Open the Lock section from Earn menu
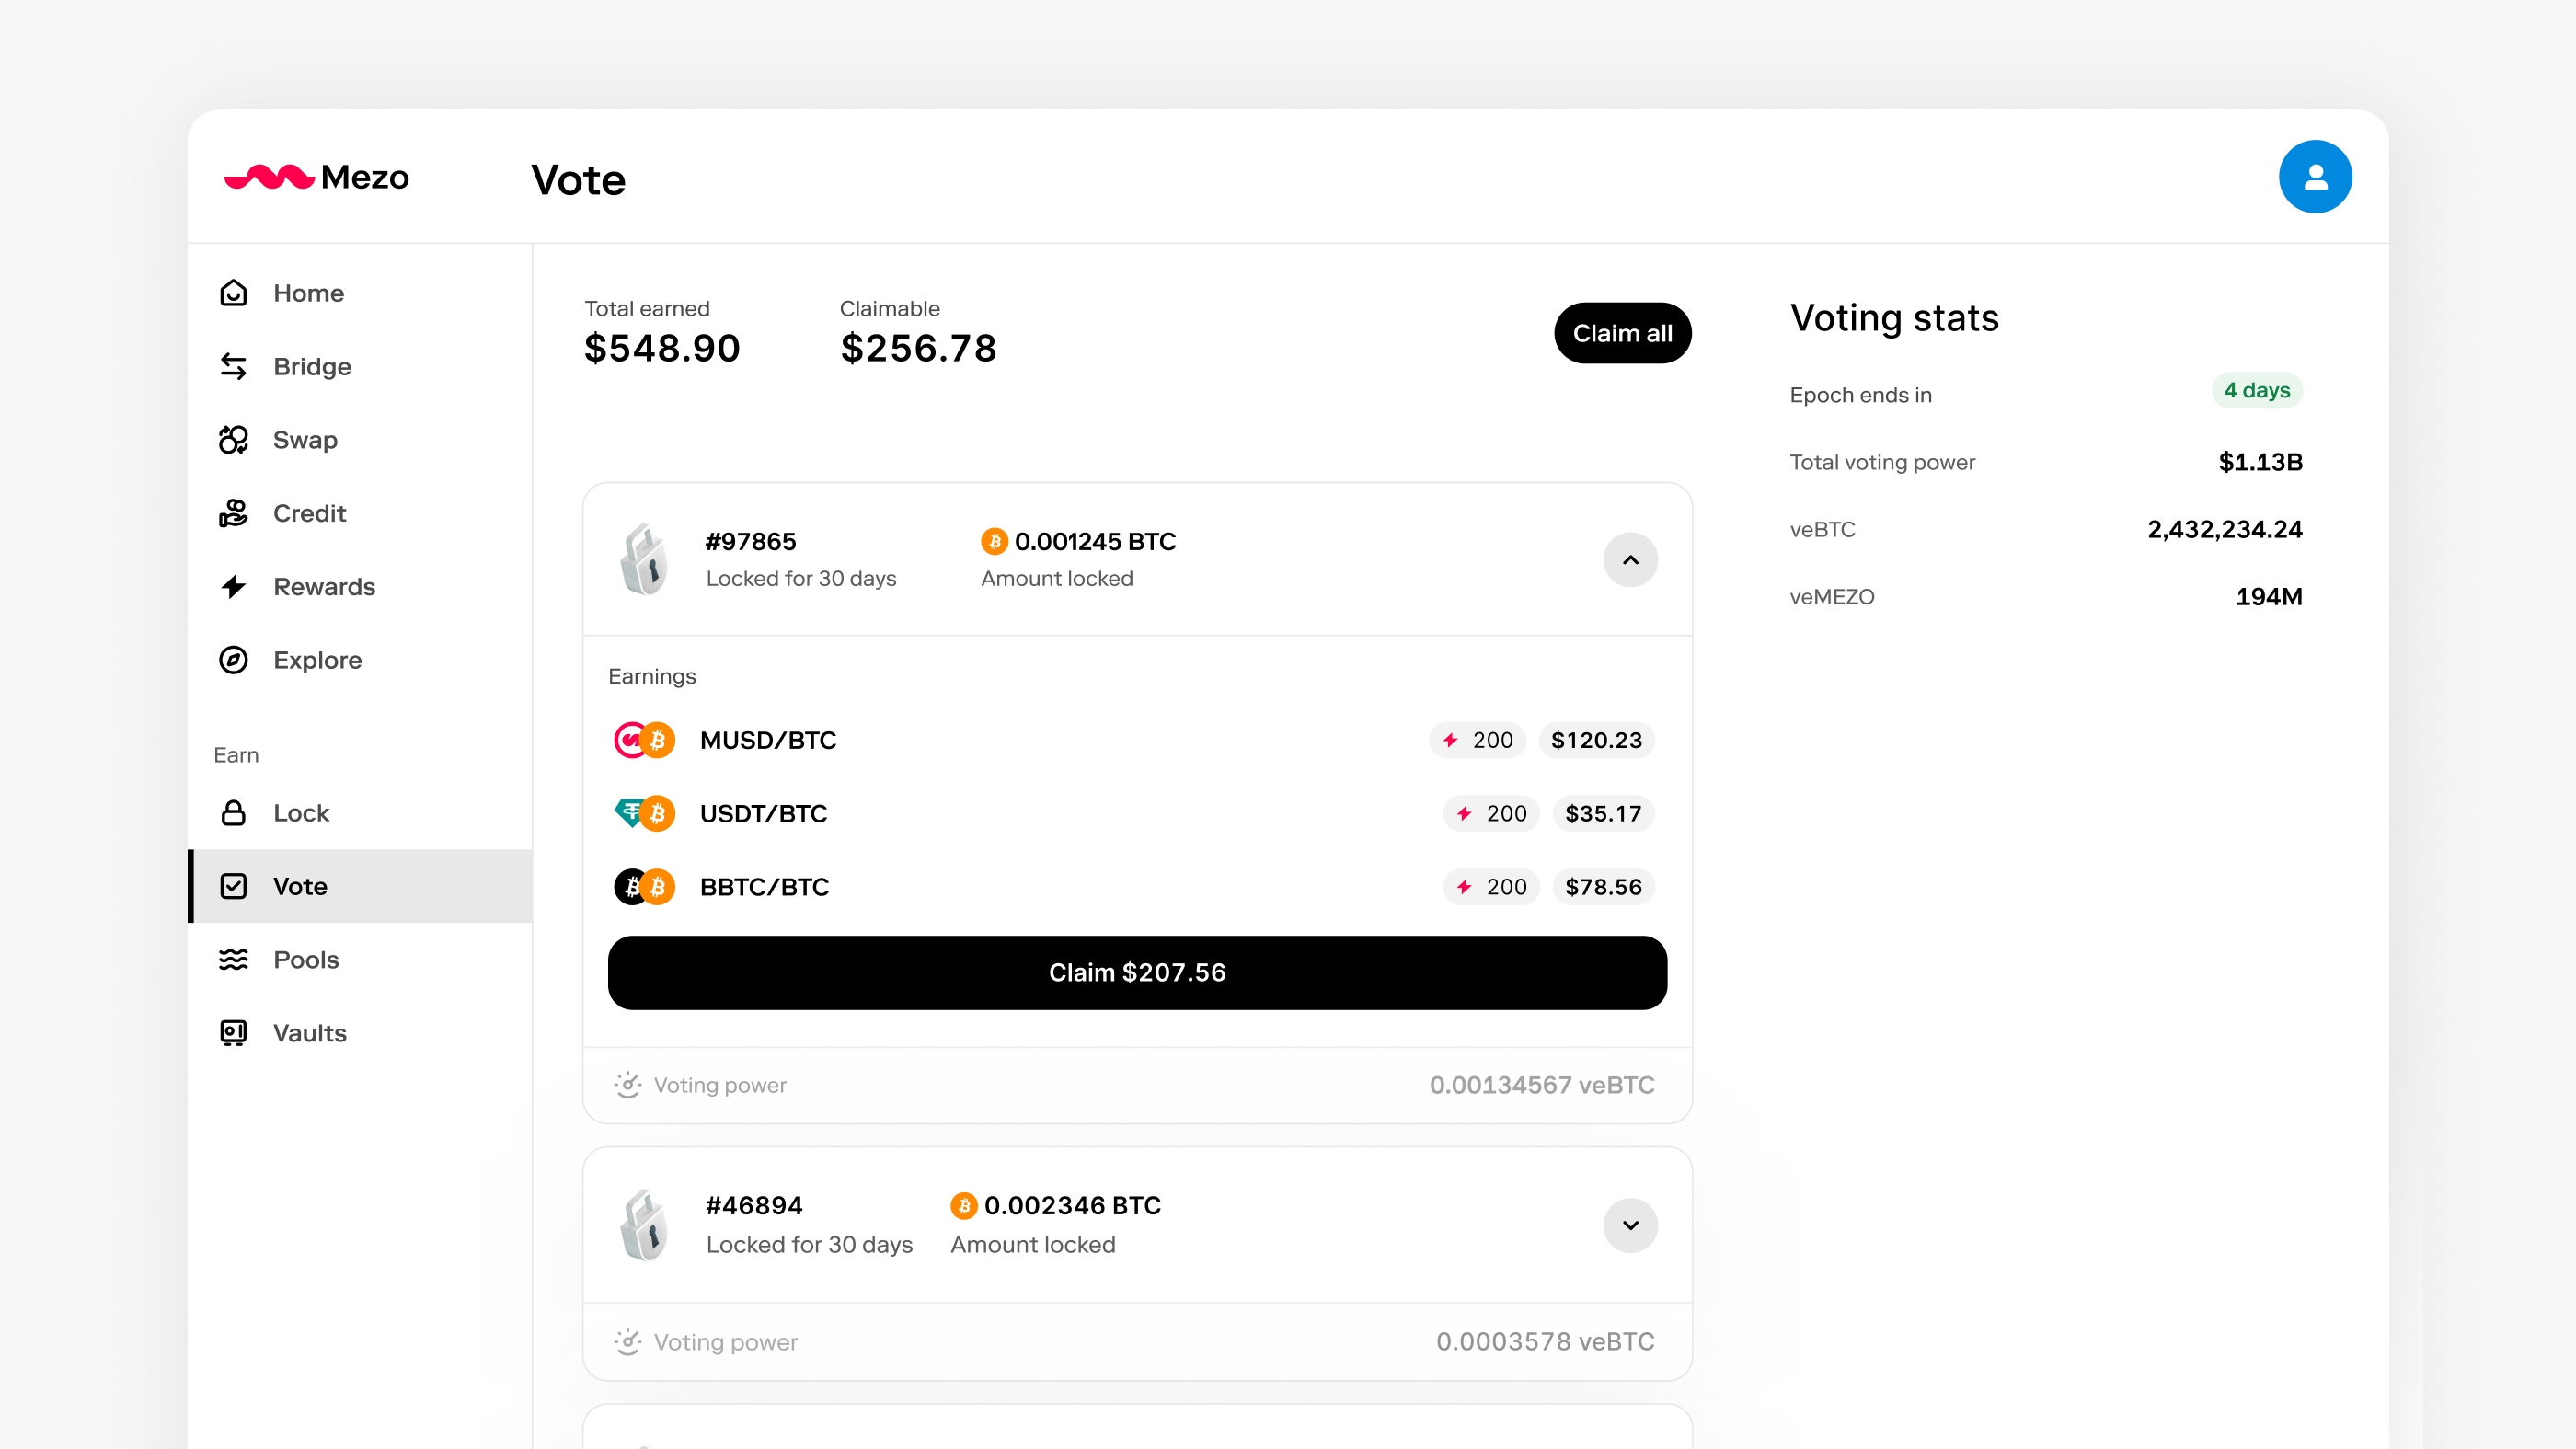This screenshot has height=1449, width=2576. (x=300, y=813)
